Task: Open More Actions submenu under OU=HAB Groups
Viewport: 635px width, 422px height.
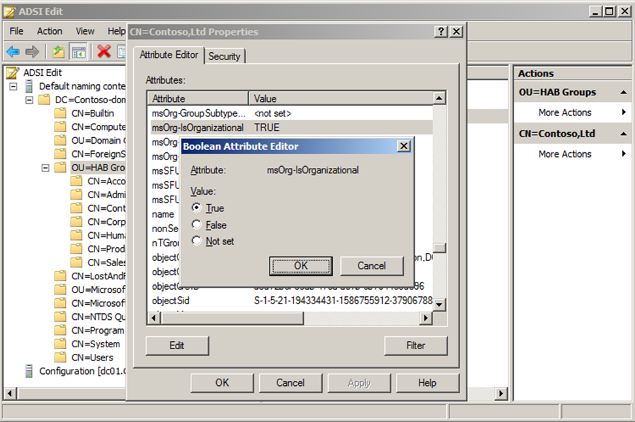Action: pos(565,113)
